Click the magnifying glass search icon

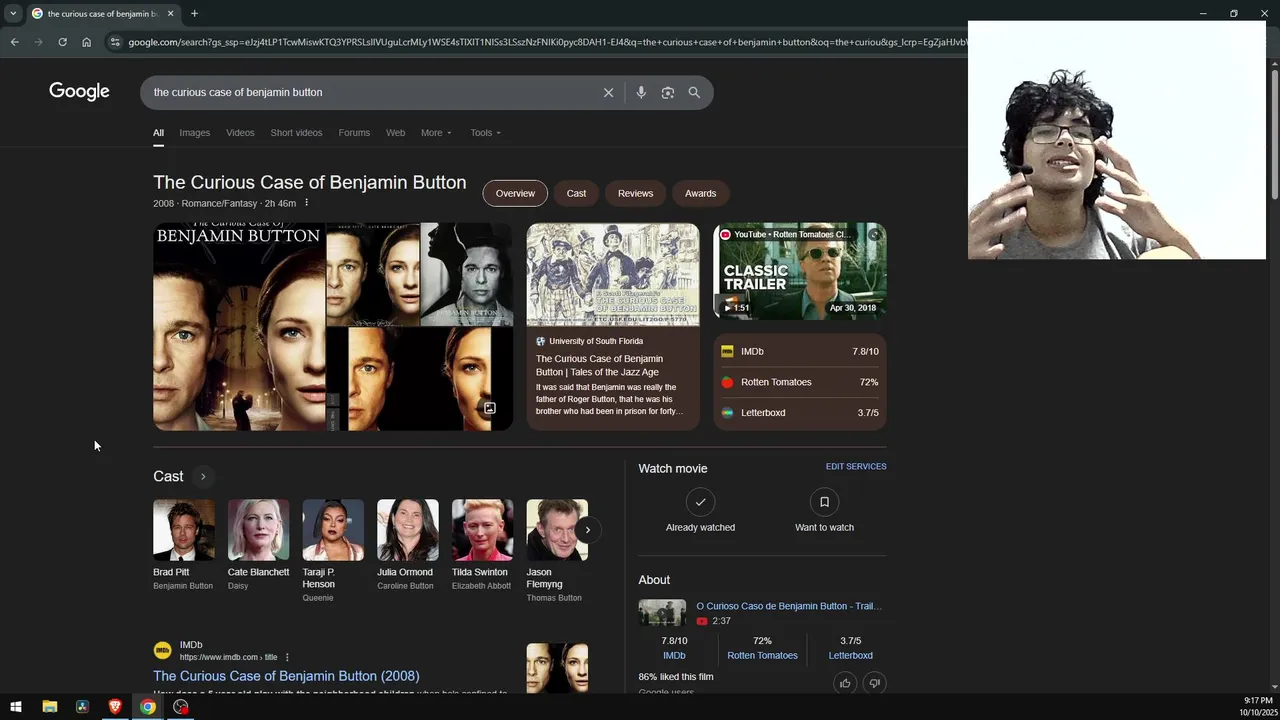[694, 93]
